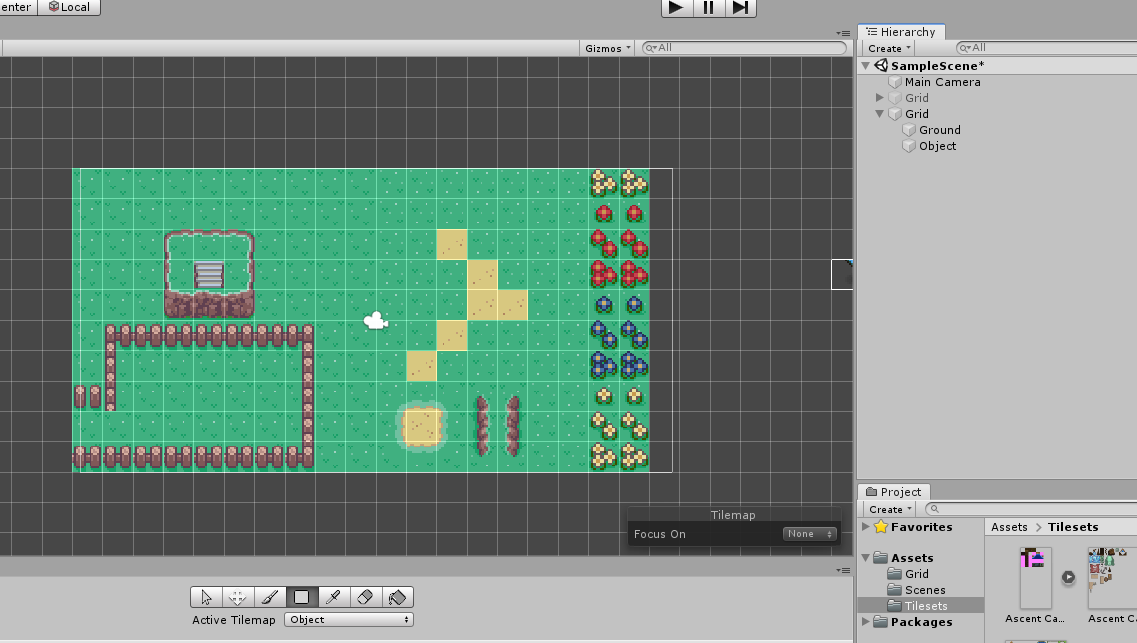Click Create in the Hierarchy panel
The width and height of the screenshot is (1137, 643).
pyautogui.click(x=886, y=48)
